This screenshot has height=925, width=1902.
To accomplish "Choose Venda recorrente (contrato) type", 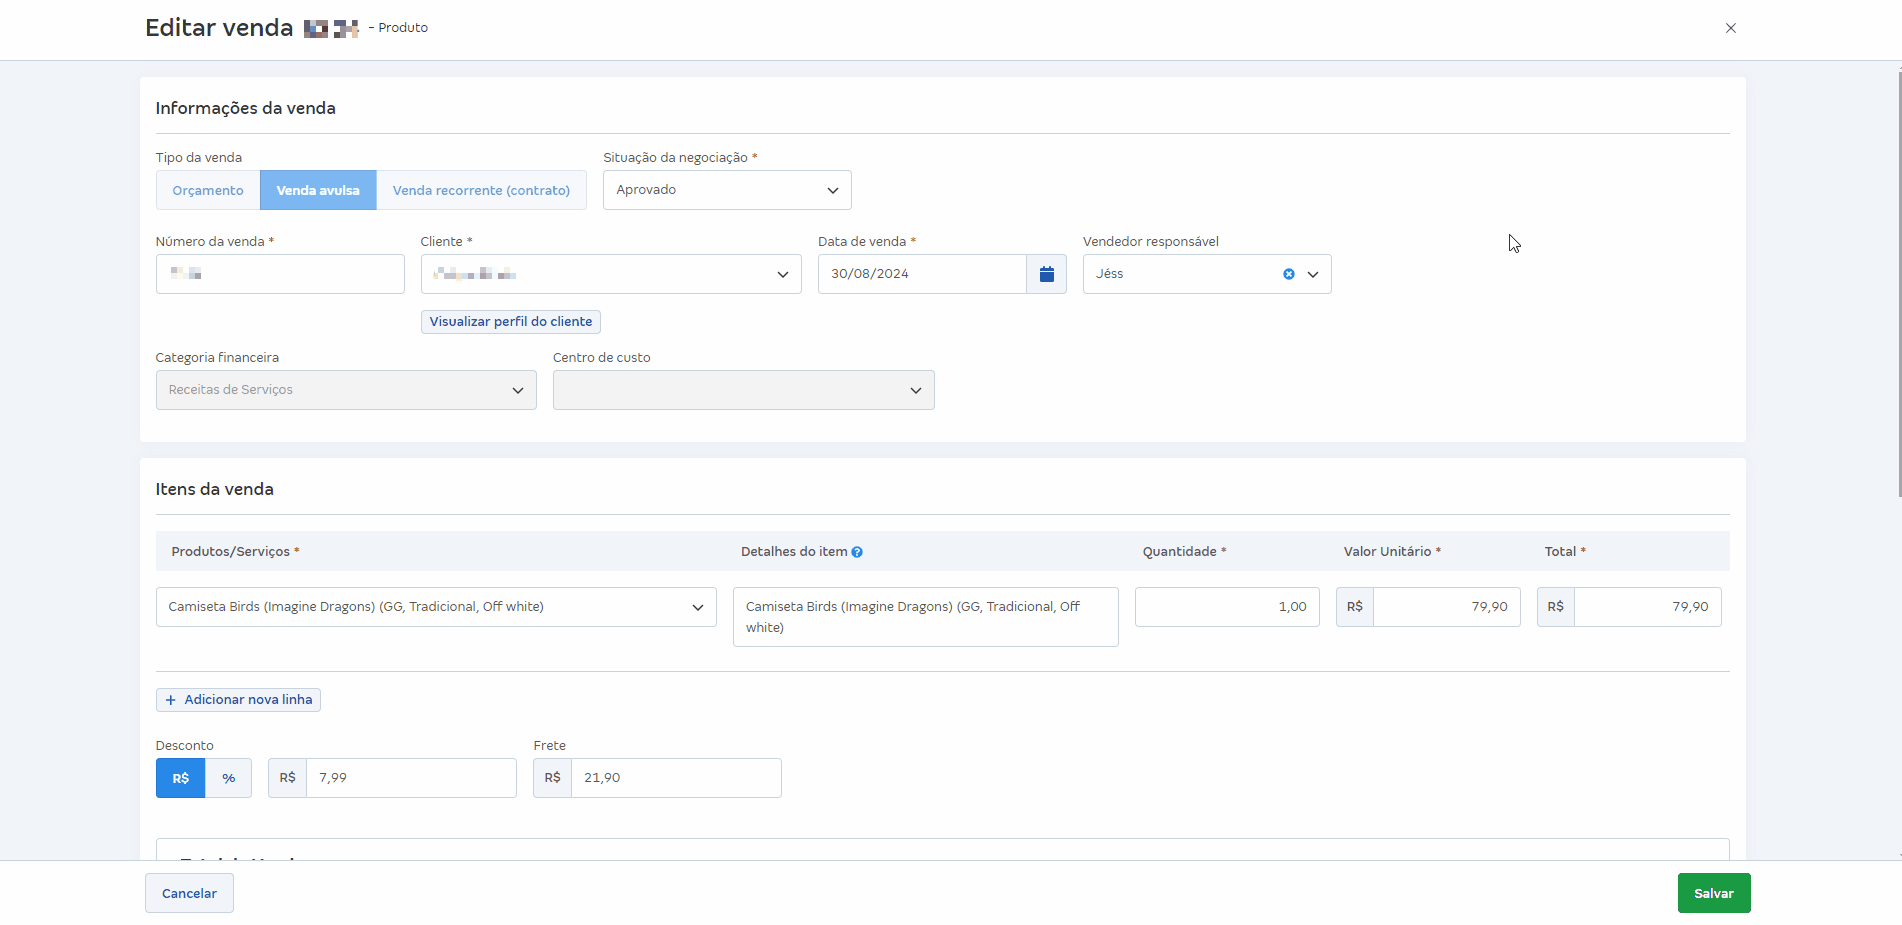I will 481,190.
